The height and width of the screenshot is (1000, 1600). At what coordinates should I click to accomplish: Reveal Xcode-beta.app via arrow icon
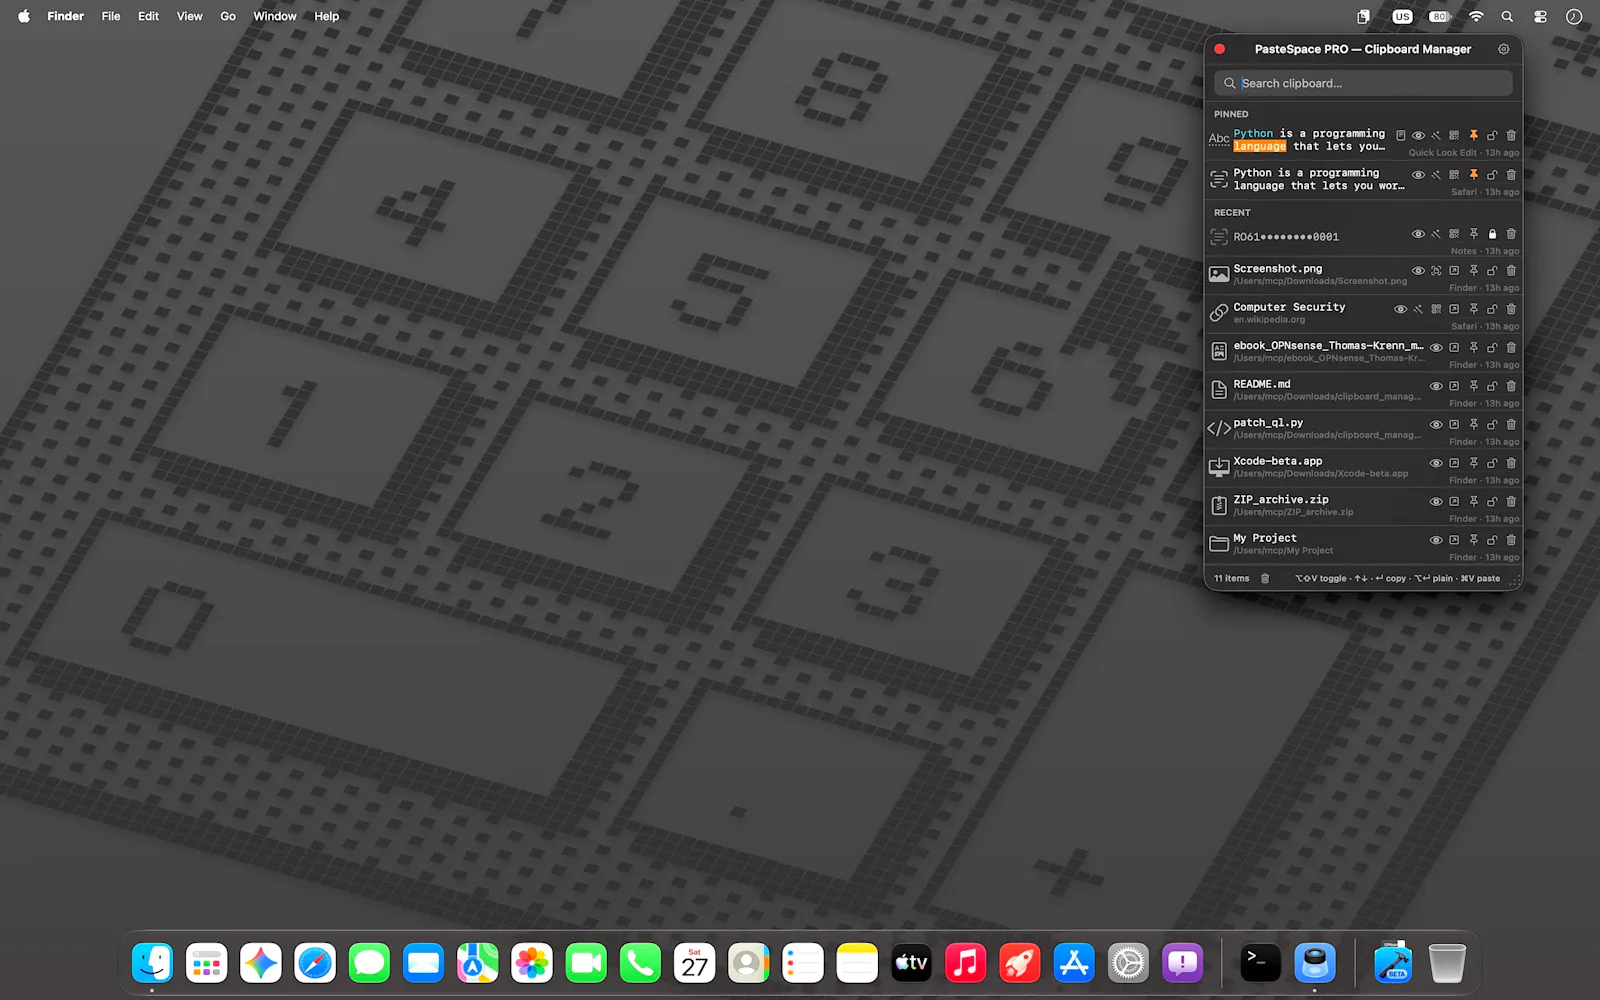click(x=1454, y=463)
